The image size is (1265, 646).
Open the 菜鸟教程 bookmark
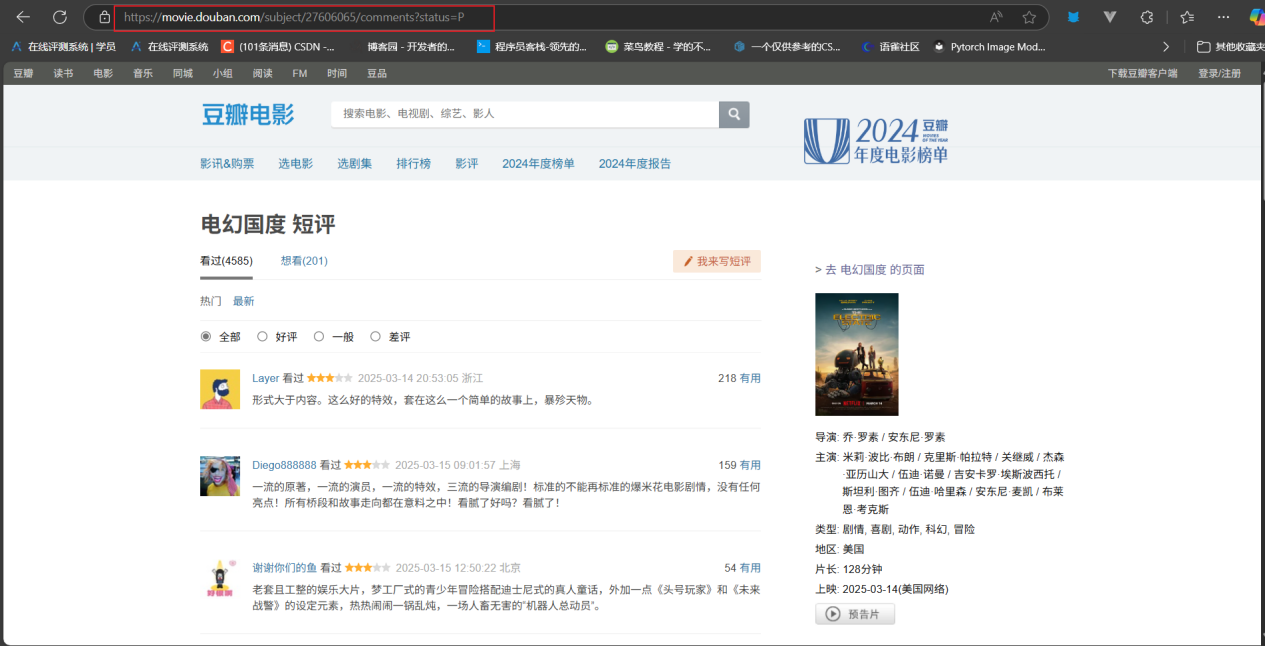pos(659,46)
